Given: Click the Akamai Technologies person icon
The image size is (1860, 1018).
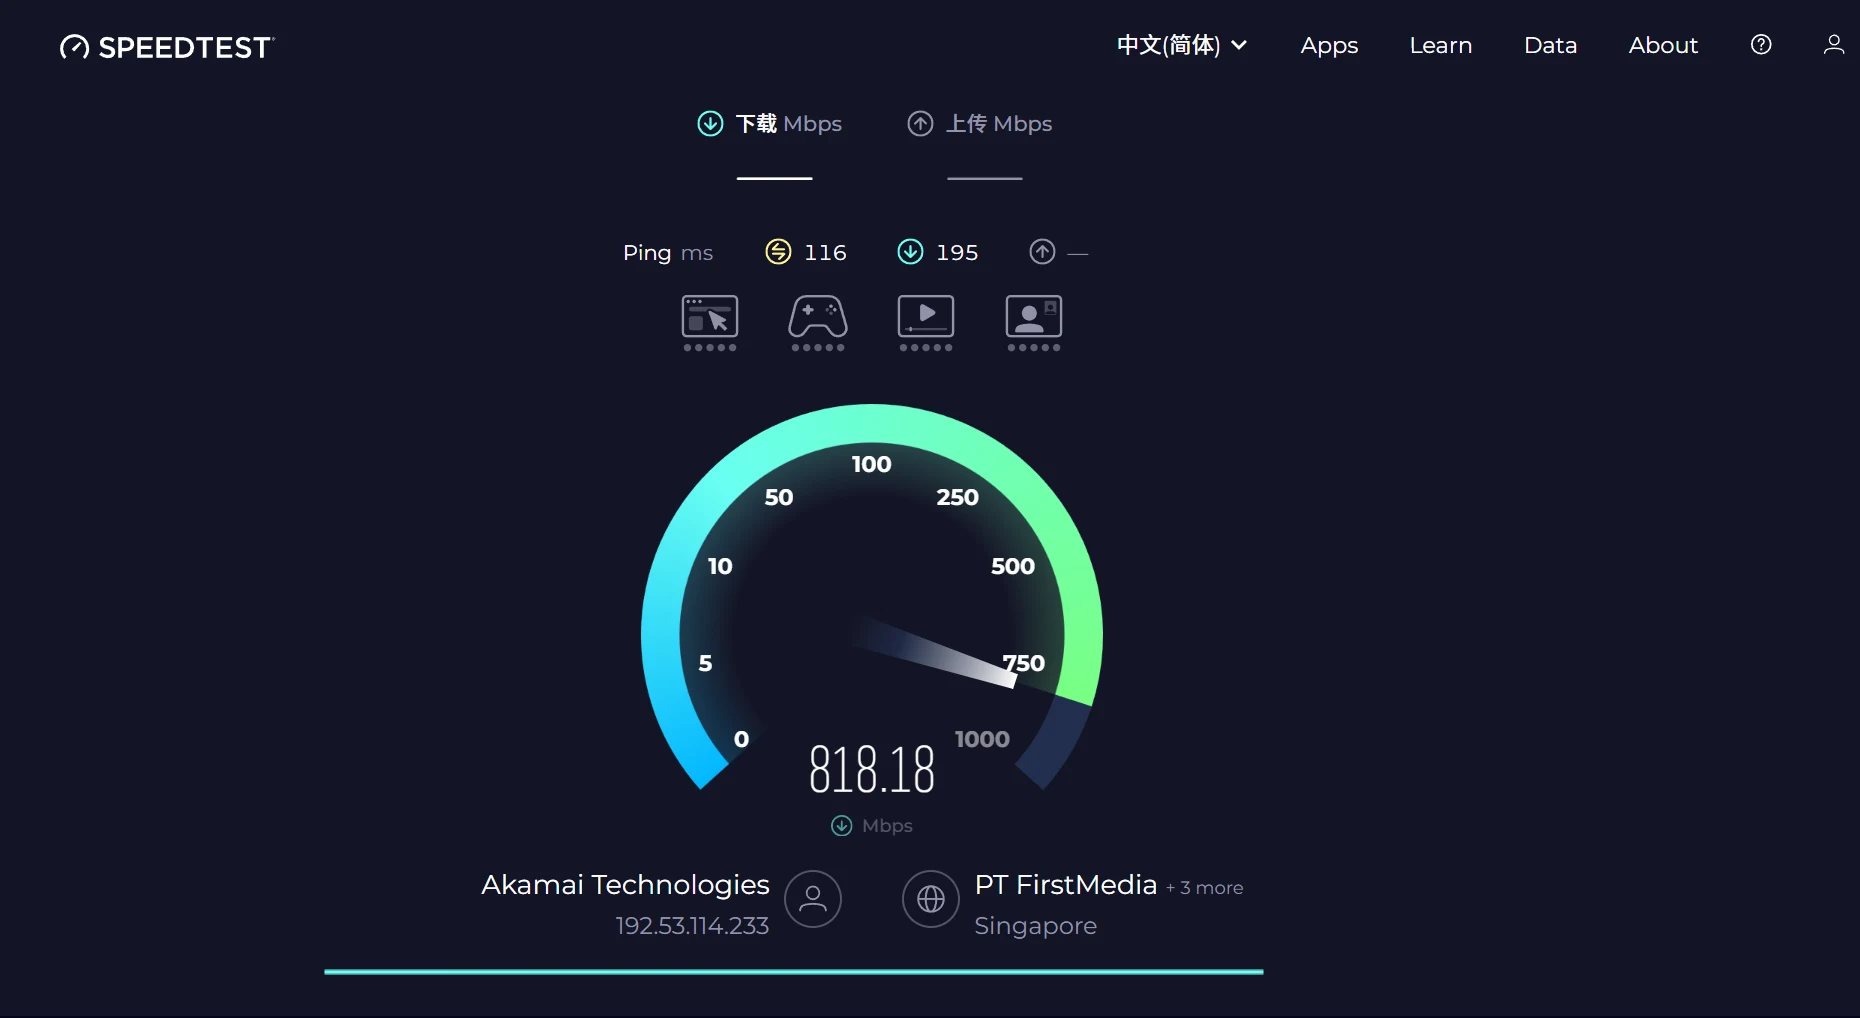Looking at the screenshot, I should [x=813, y=899].
